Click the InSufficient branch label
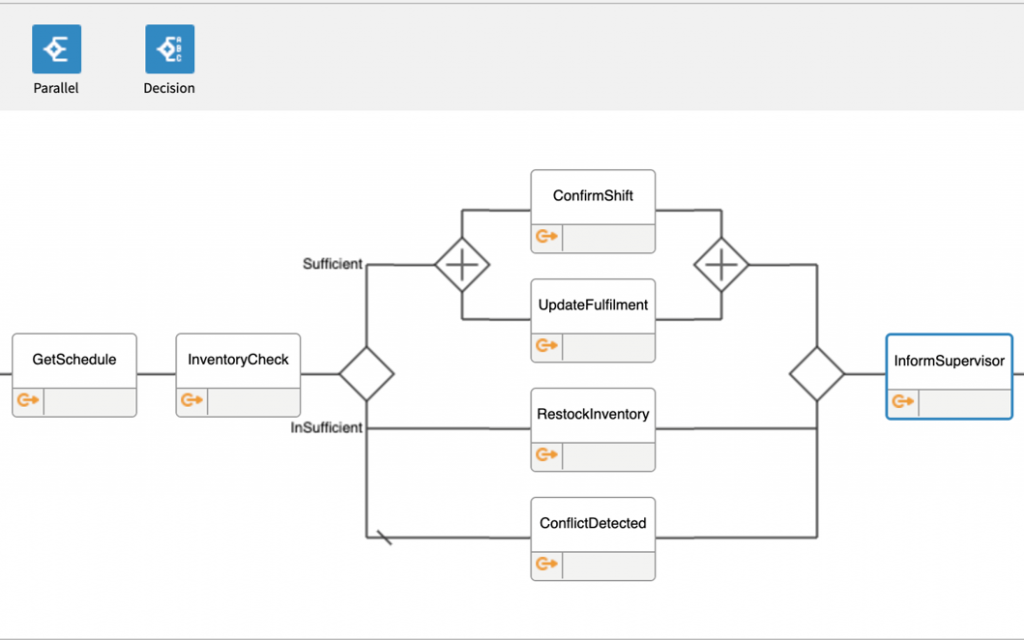The width and height of the screenshot is (1024, 640). 326,428
